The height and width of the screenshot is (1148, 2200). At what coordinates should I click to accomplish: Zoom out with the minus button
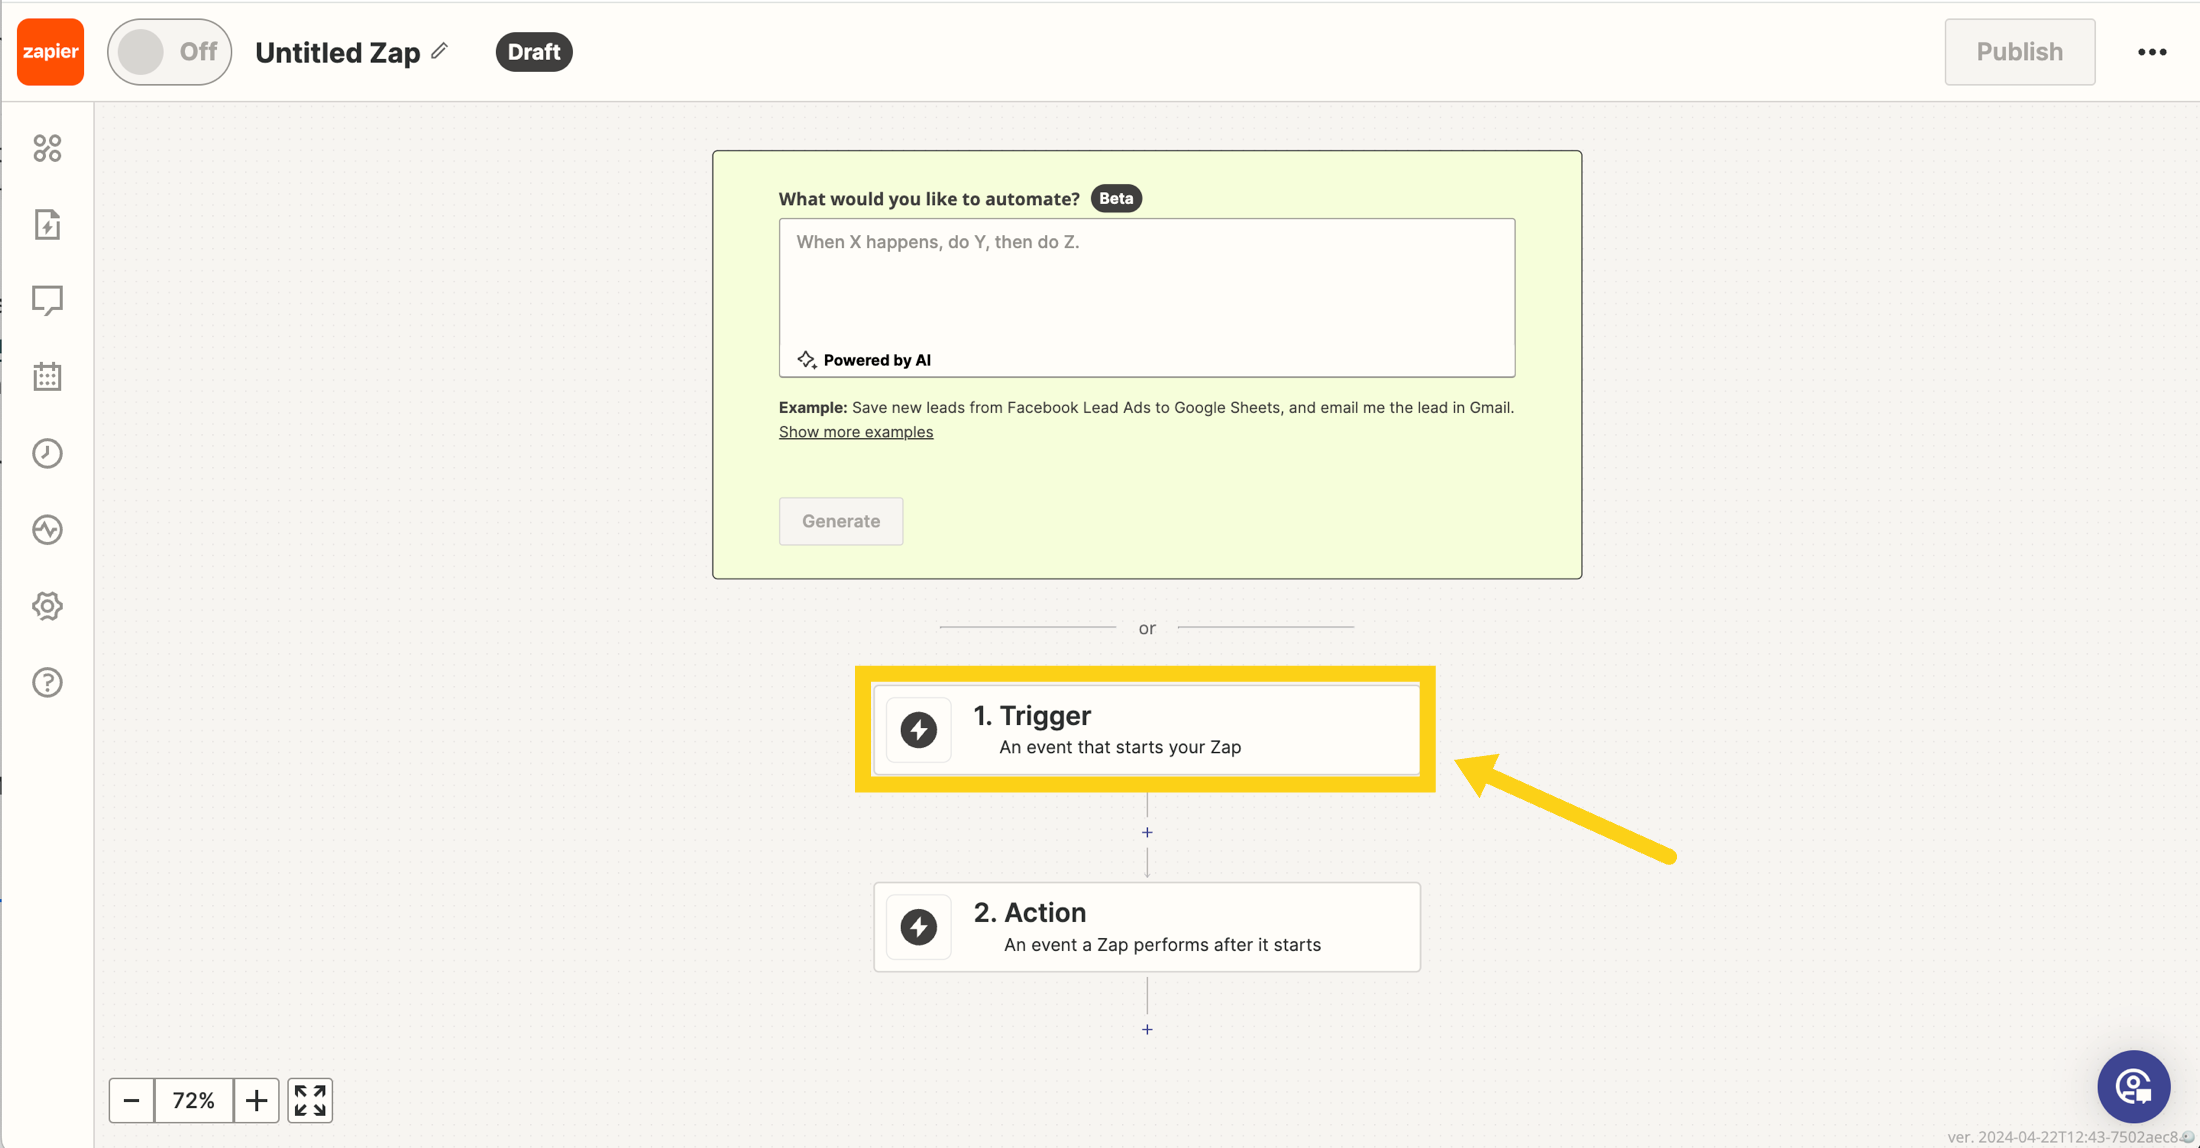(x=131, y=1100)
